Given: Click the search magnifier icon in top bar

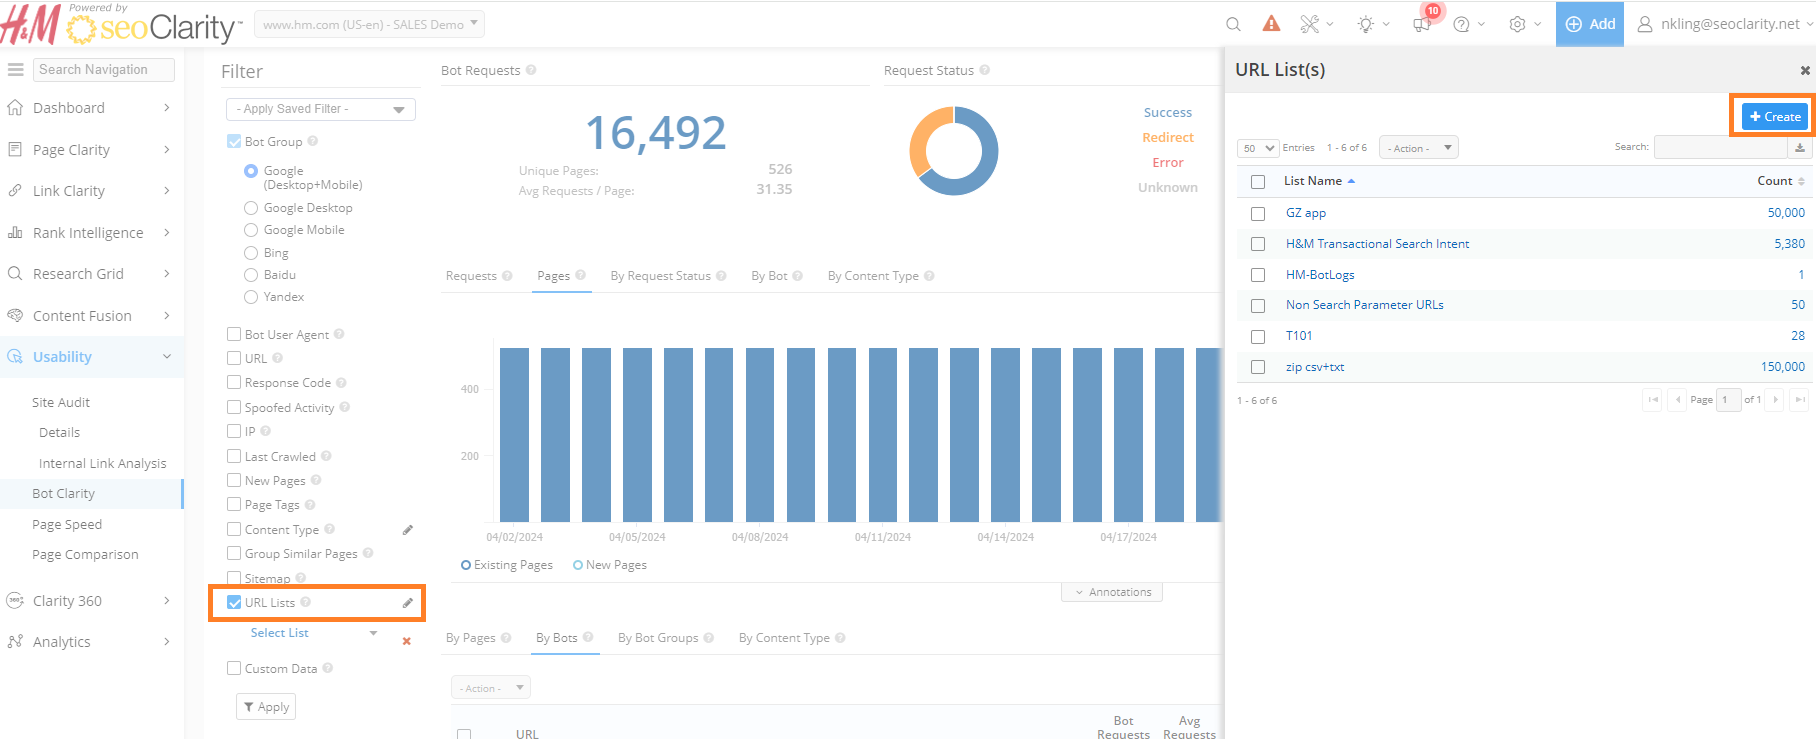Looking at the screenshot, I should tap(1233, 24).
